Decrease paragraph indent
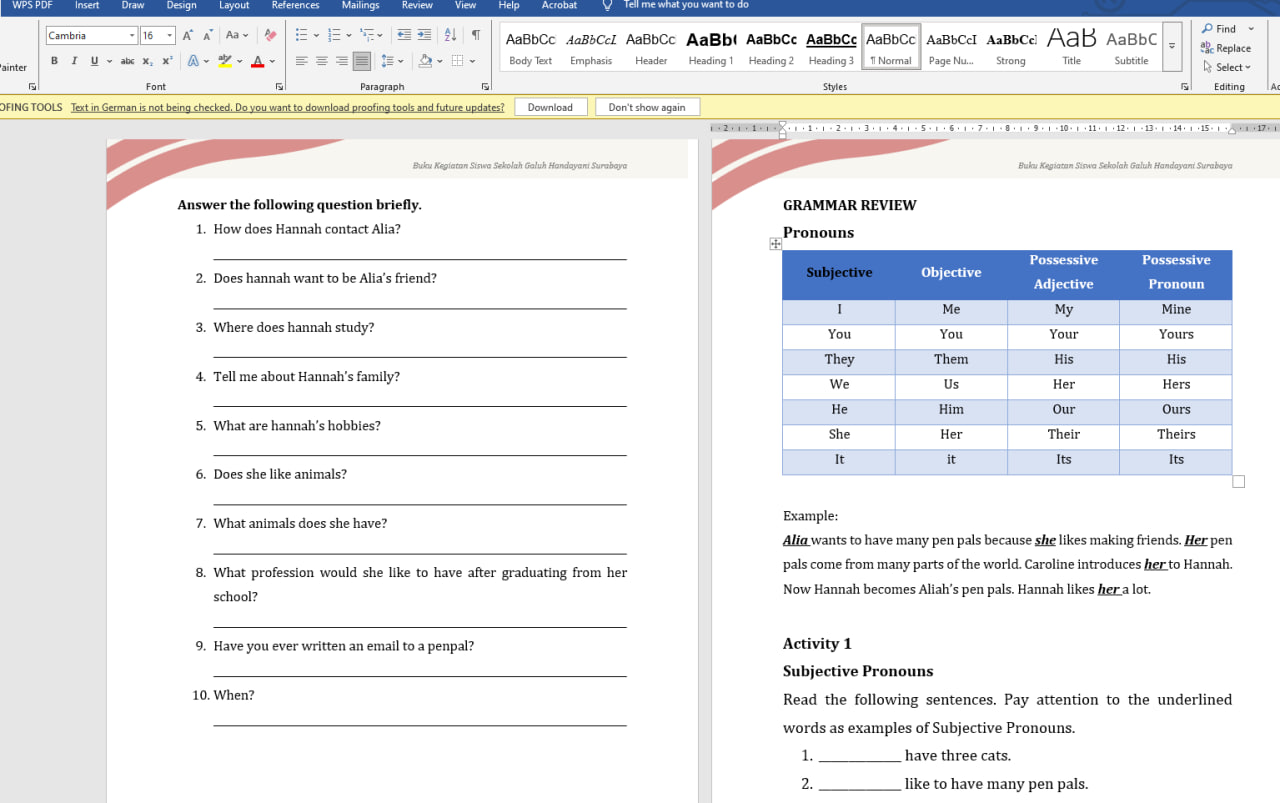Viewport: 1280px width, 803px height. pyautogui.click(x=404, y=35)
